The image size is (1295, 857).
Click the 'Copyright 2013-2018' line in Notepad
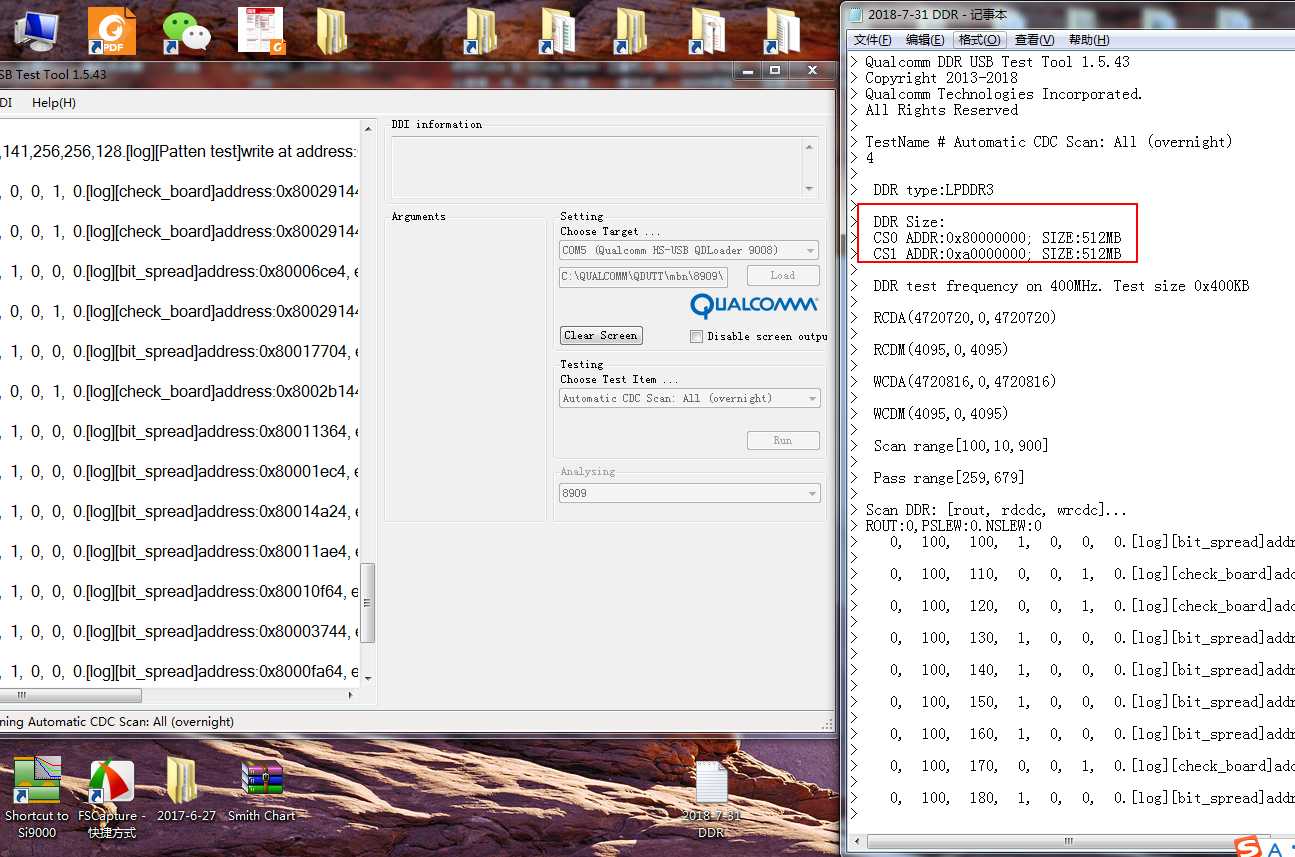click(941, 78)
